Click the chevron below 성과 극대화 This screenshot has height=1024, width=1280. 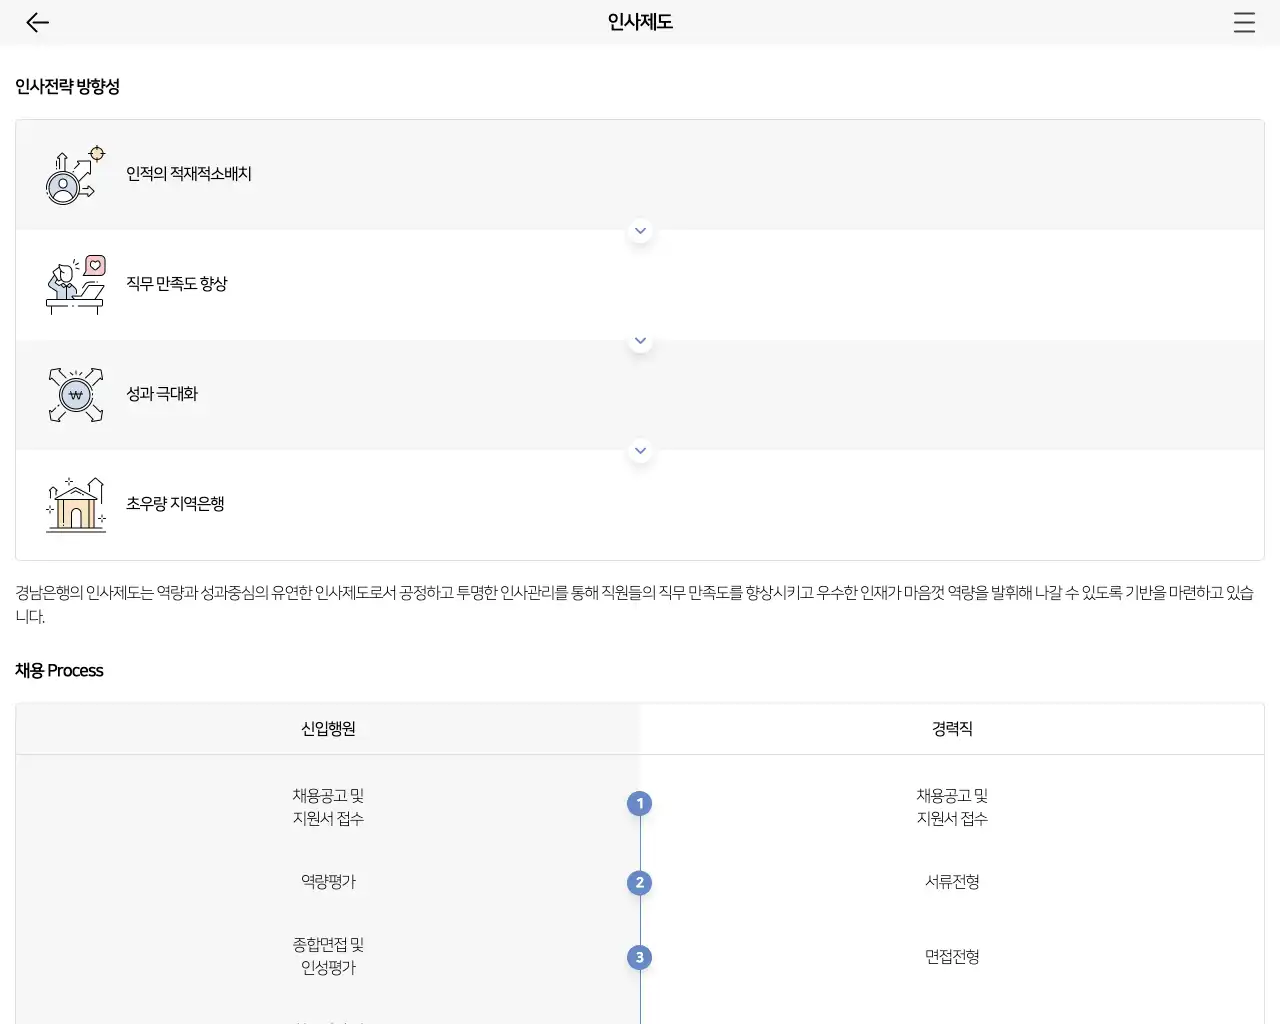[x=640, y=451]
